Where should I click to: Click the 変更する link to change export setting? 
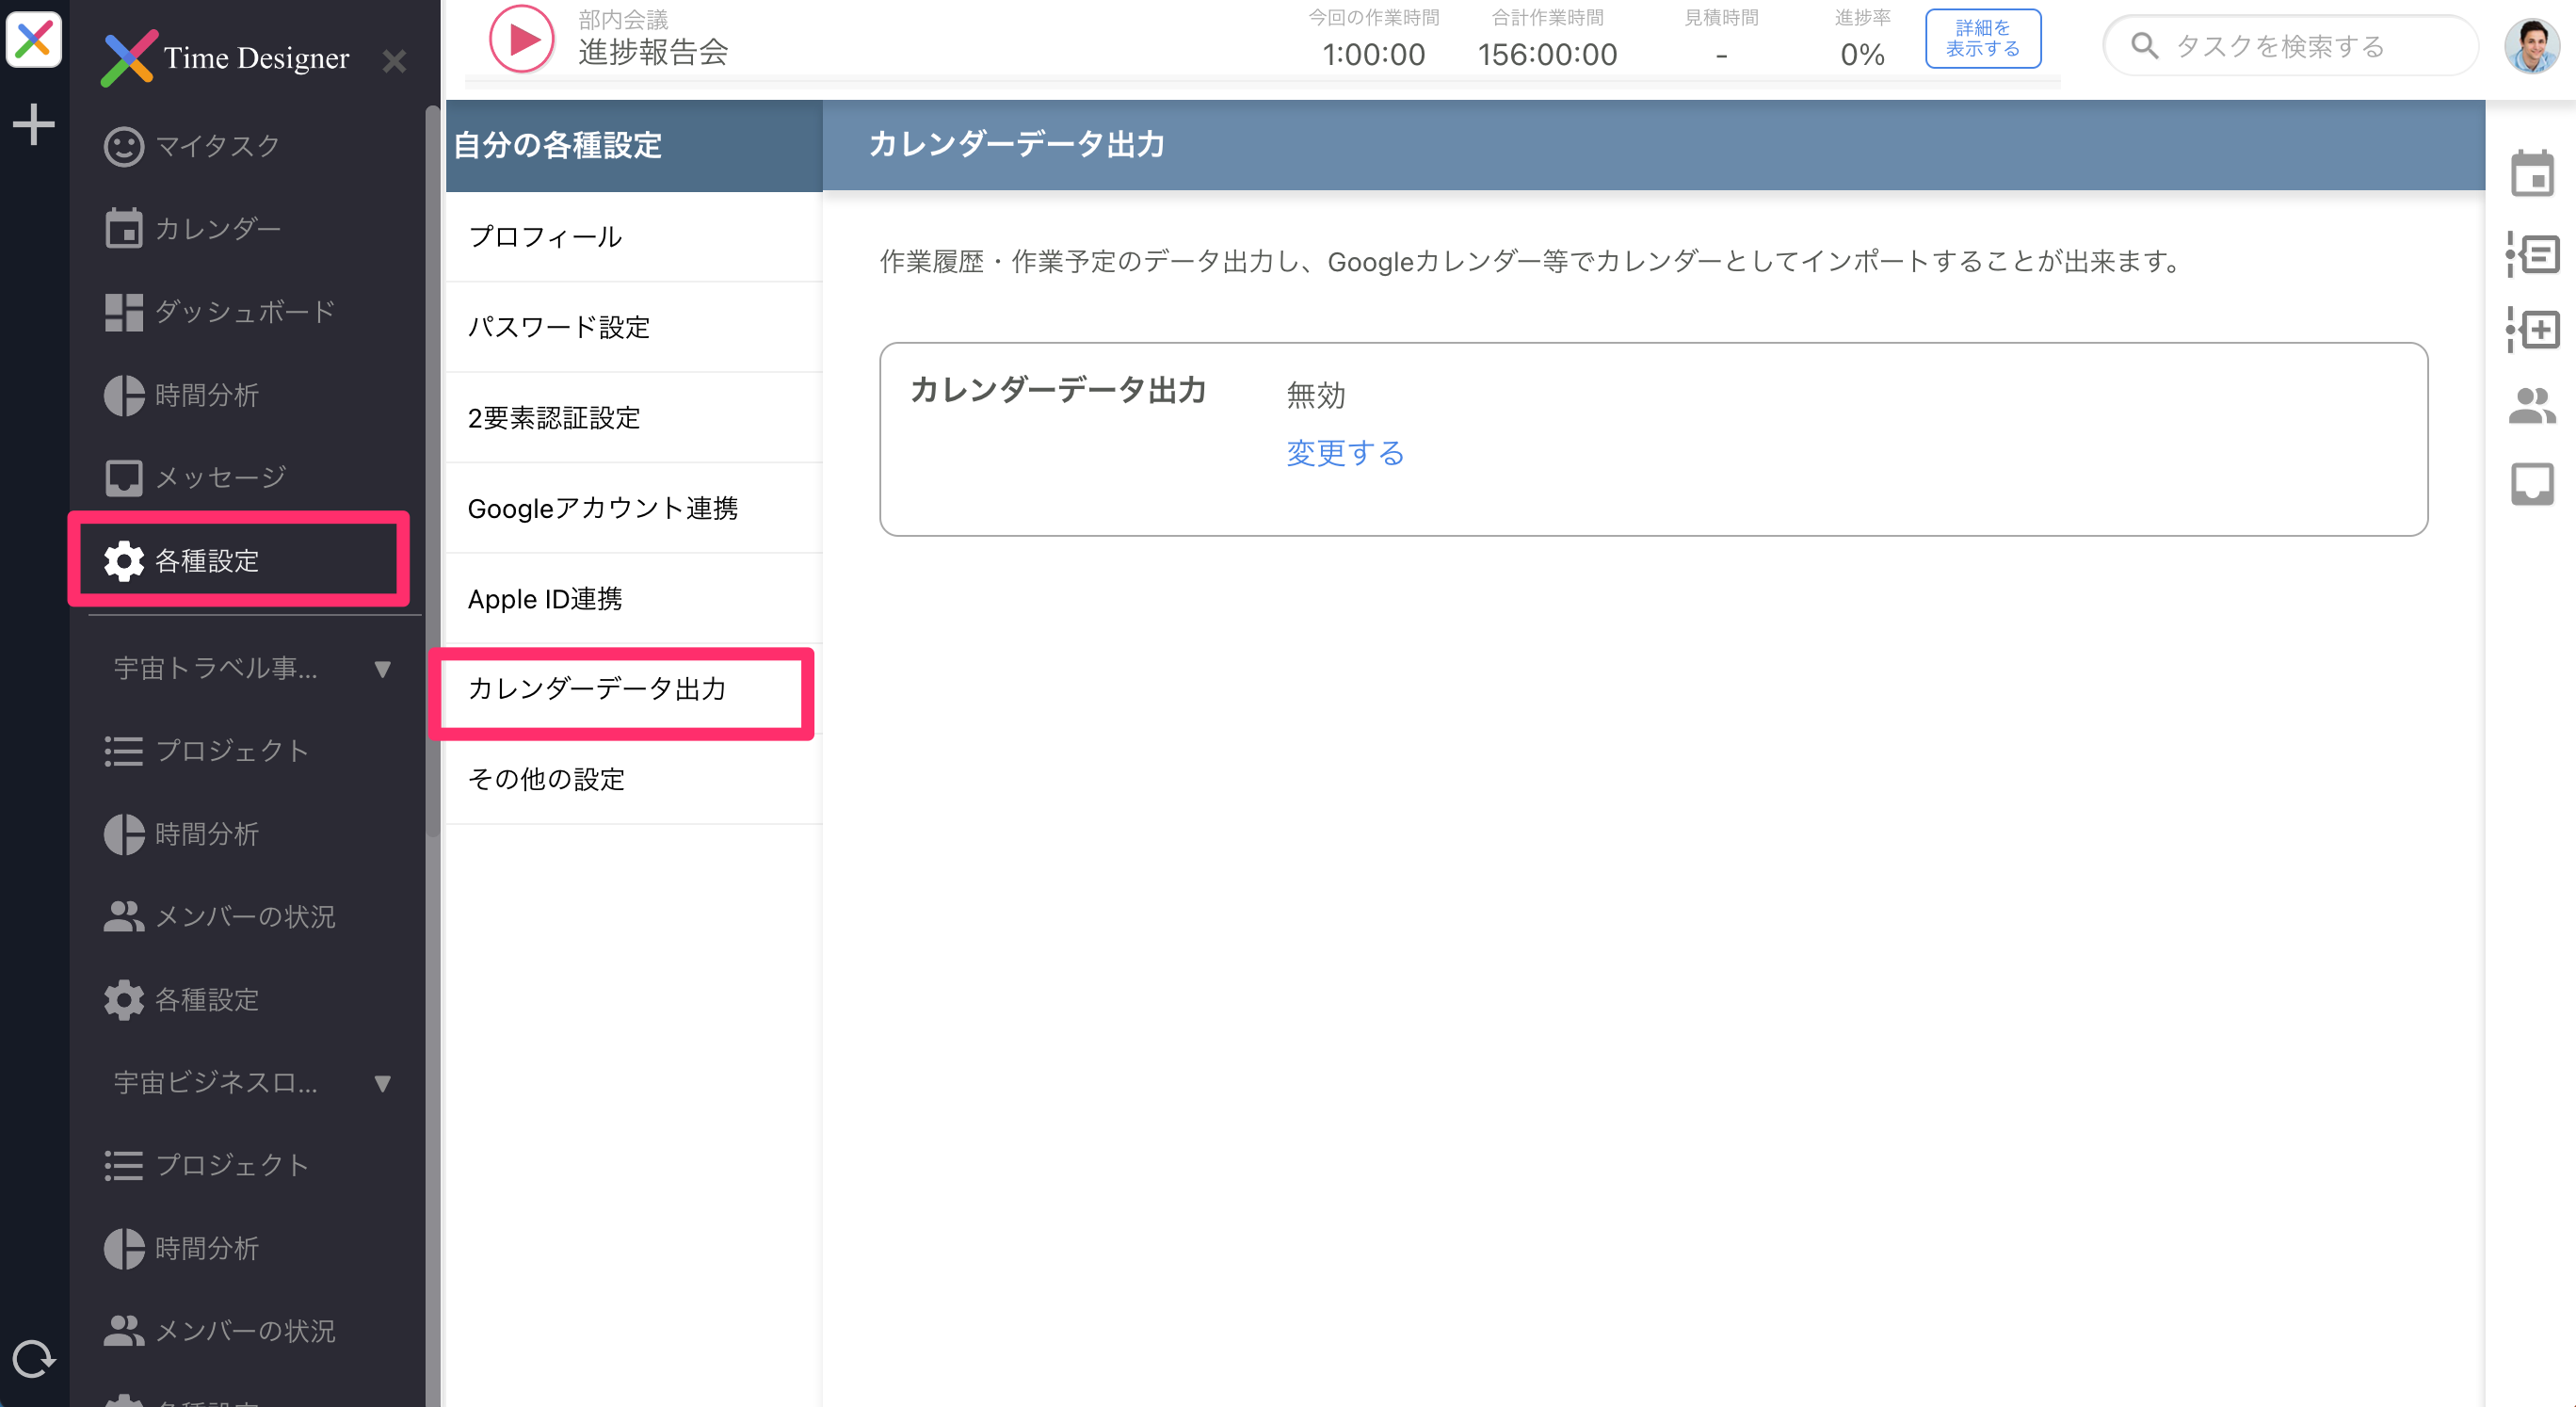1345,452
